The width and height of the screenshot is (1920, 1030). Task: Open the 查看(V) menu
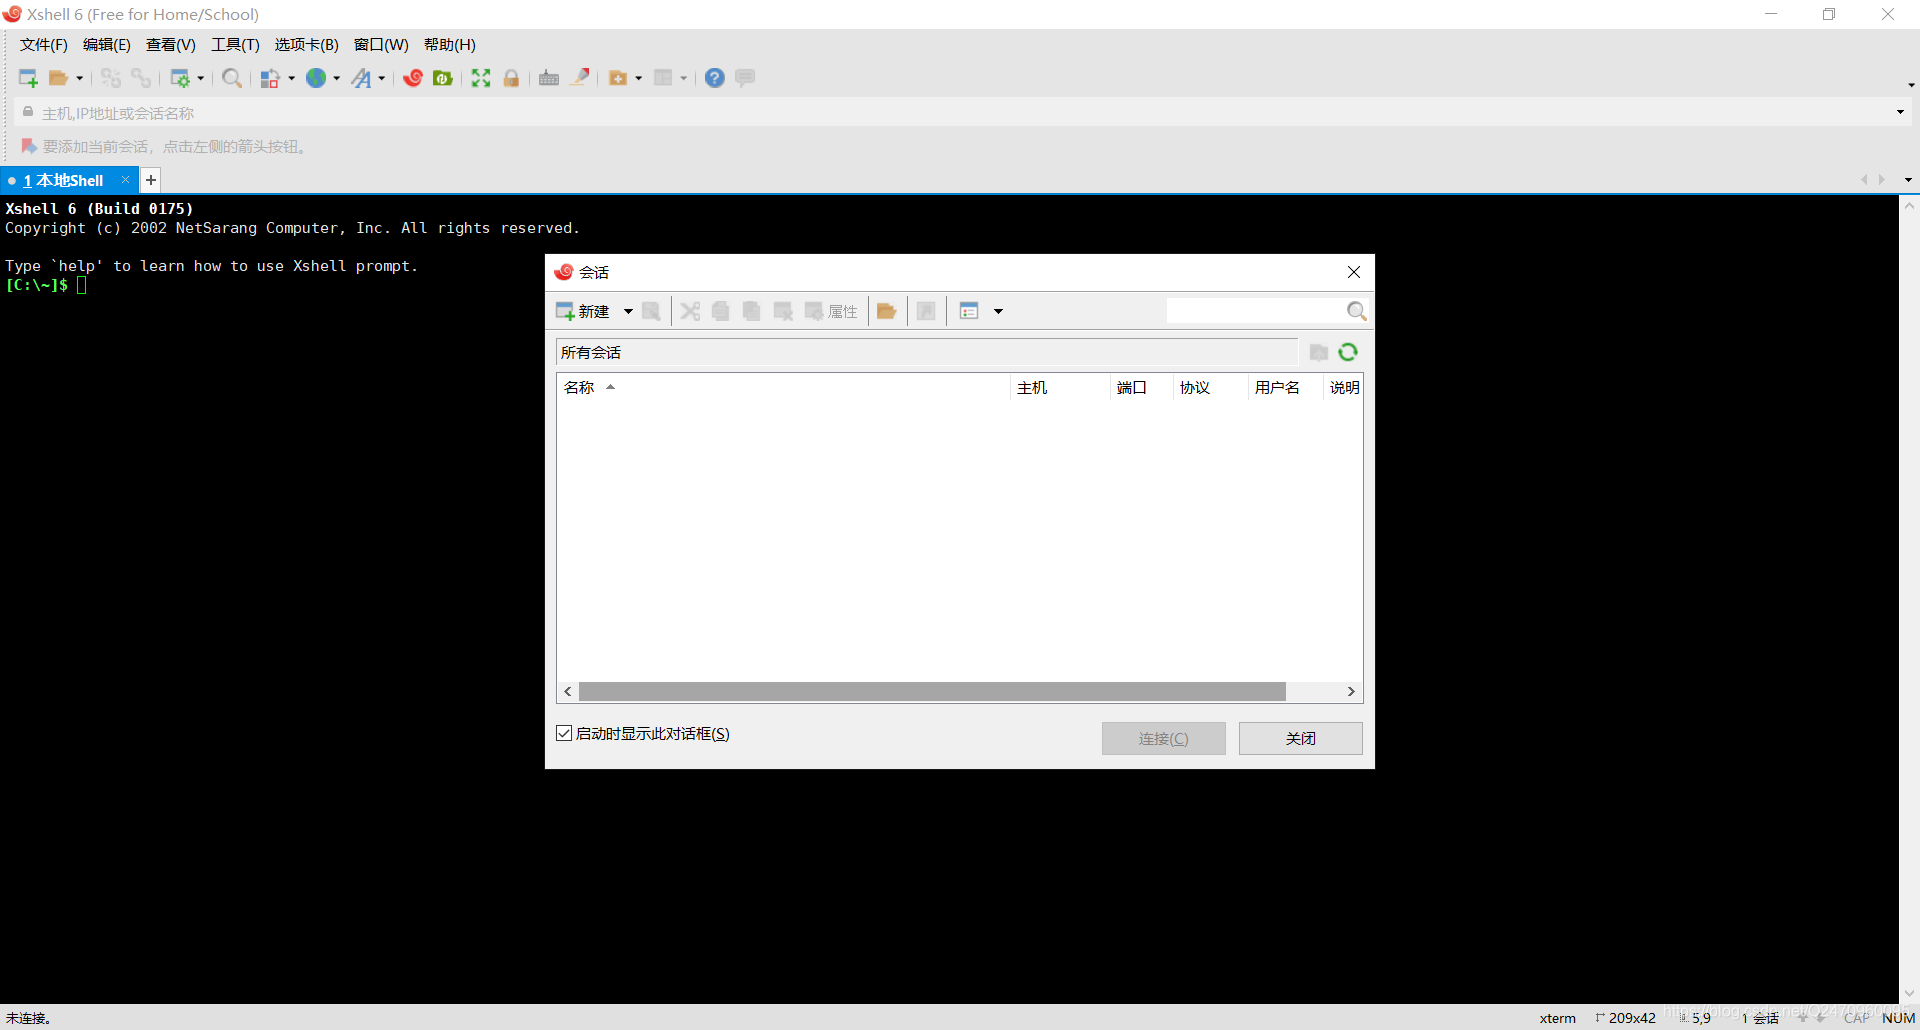pos(171,45)
